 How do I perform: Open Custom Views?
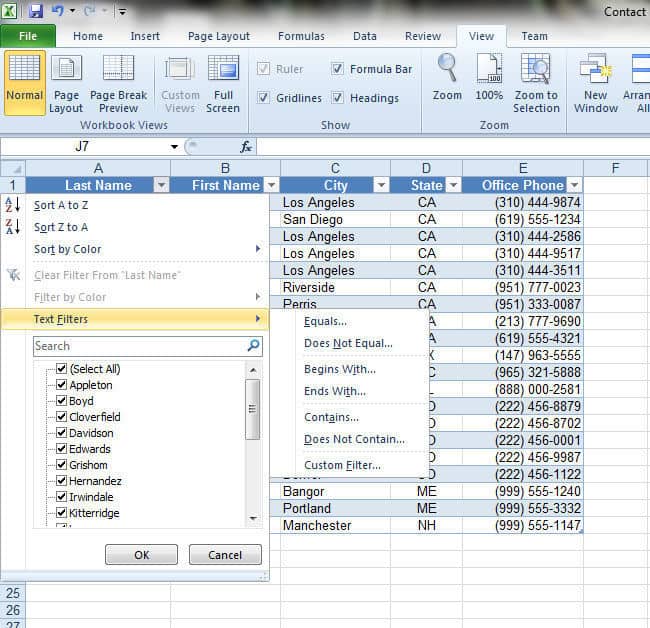[x=180, y=83]
